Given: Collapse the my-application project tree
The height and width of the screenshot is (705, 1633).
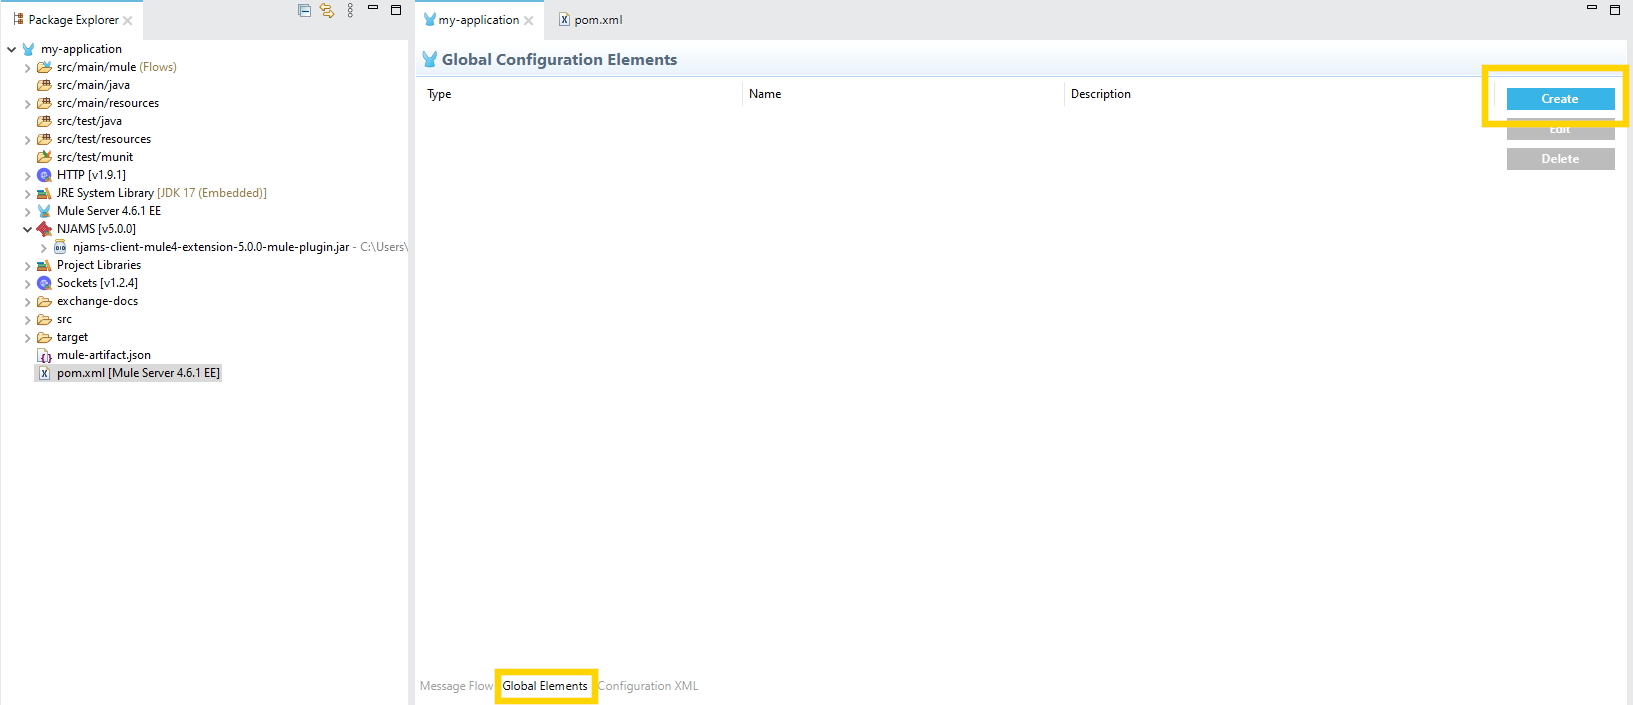Looking at the screenshot, I should pyautogui.click(x=11, y=49).
